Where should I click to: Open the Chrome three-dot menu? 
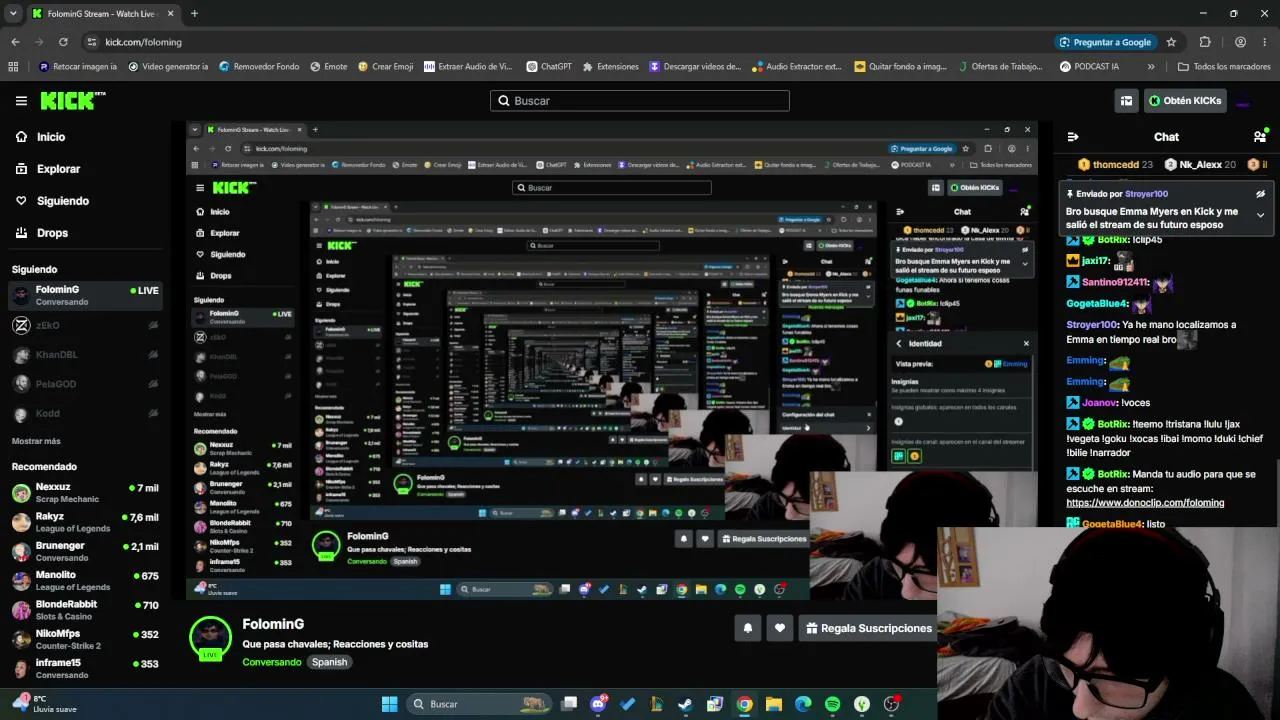click(x=1264, y=42)
